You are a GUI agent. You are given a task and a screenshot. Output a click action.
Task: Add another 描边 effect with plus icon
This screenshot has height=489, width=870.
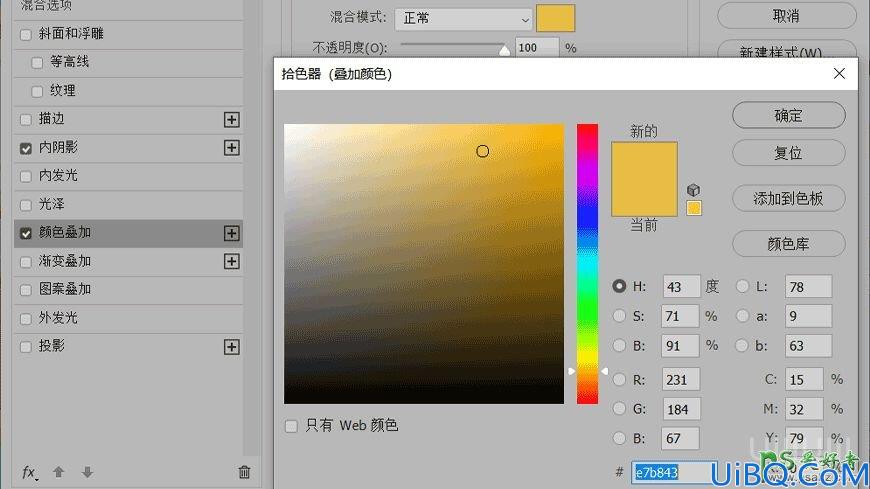click(231, 119)
